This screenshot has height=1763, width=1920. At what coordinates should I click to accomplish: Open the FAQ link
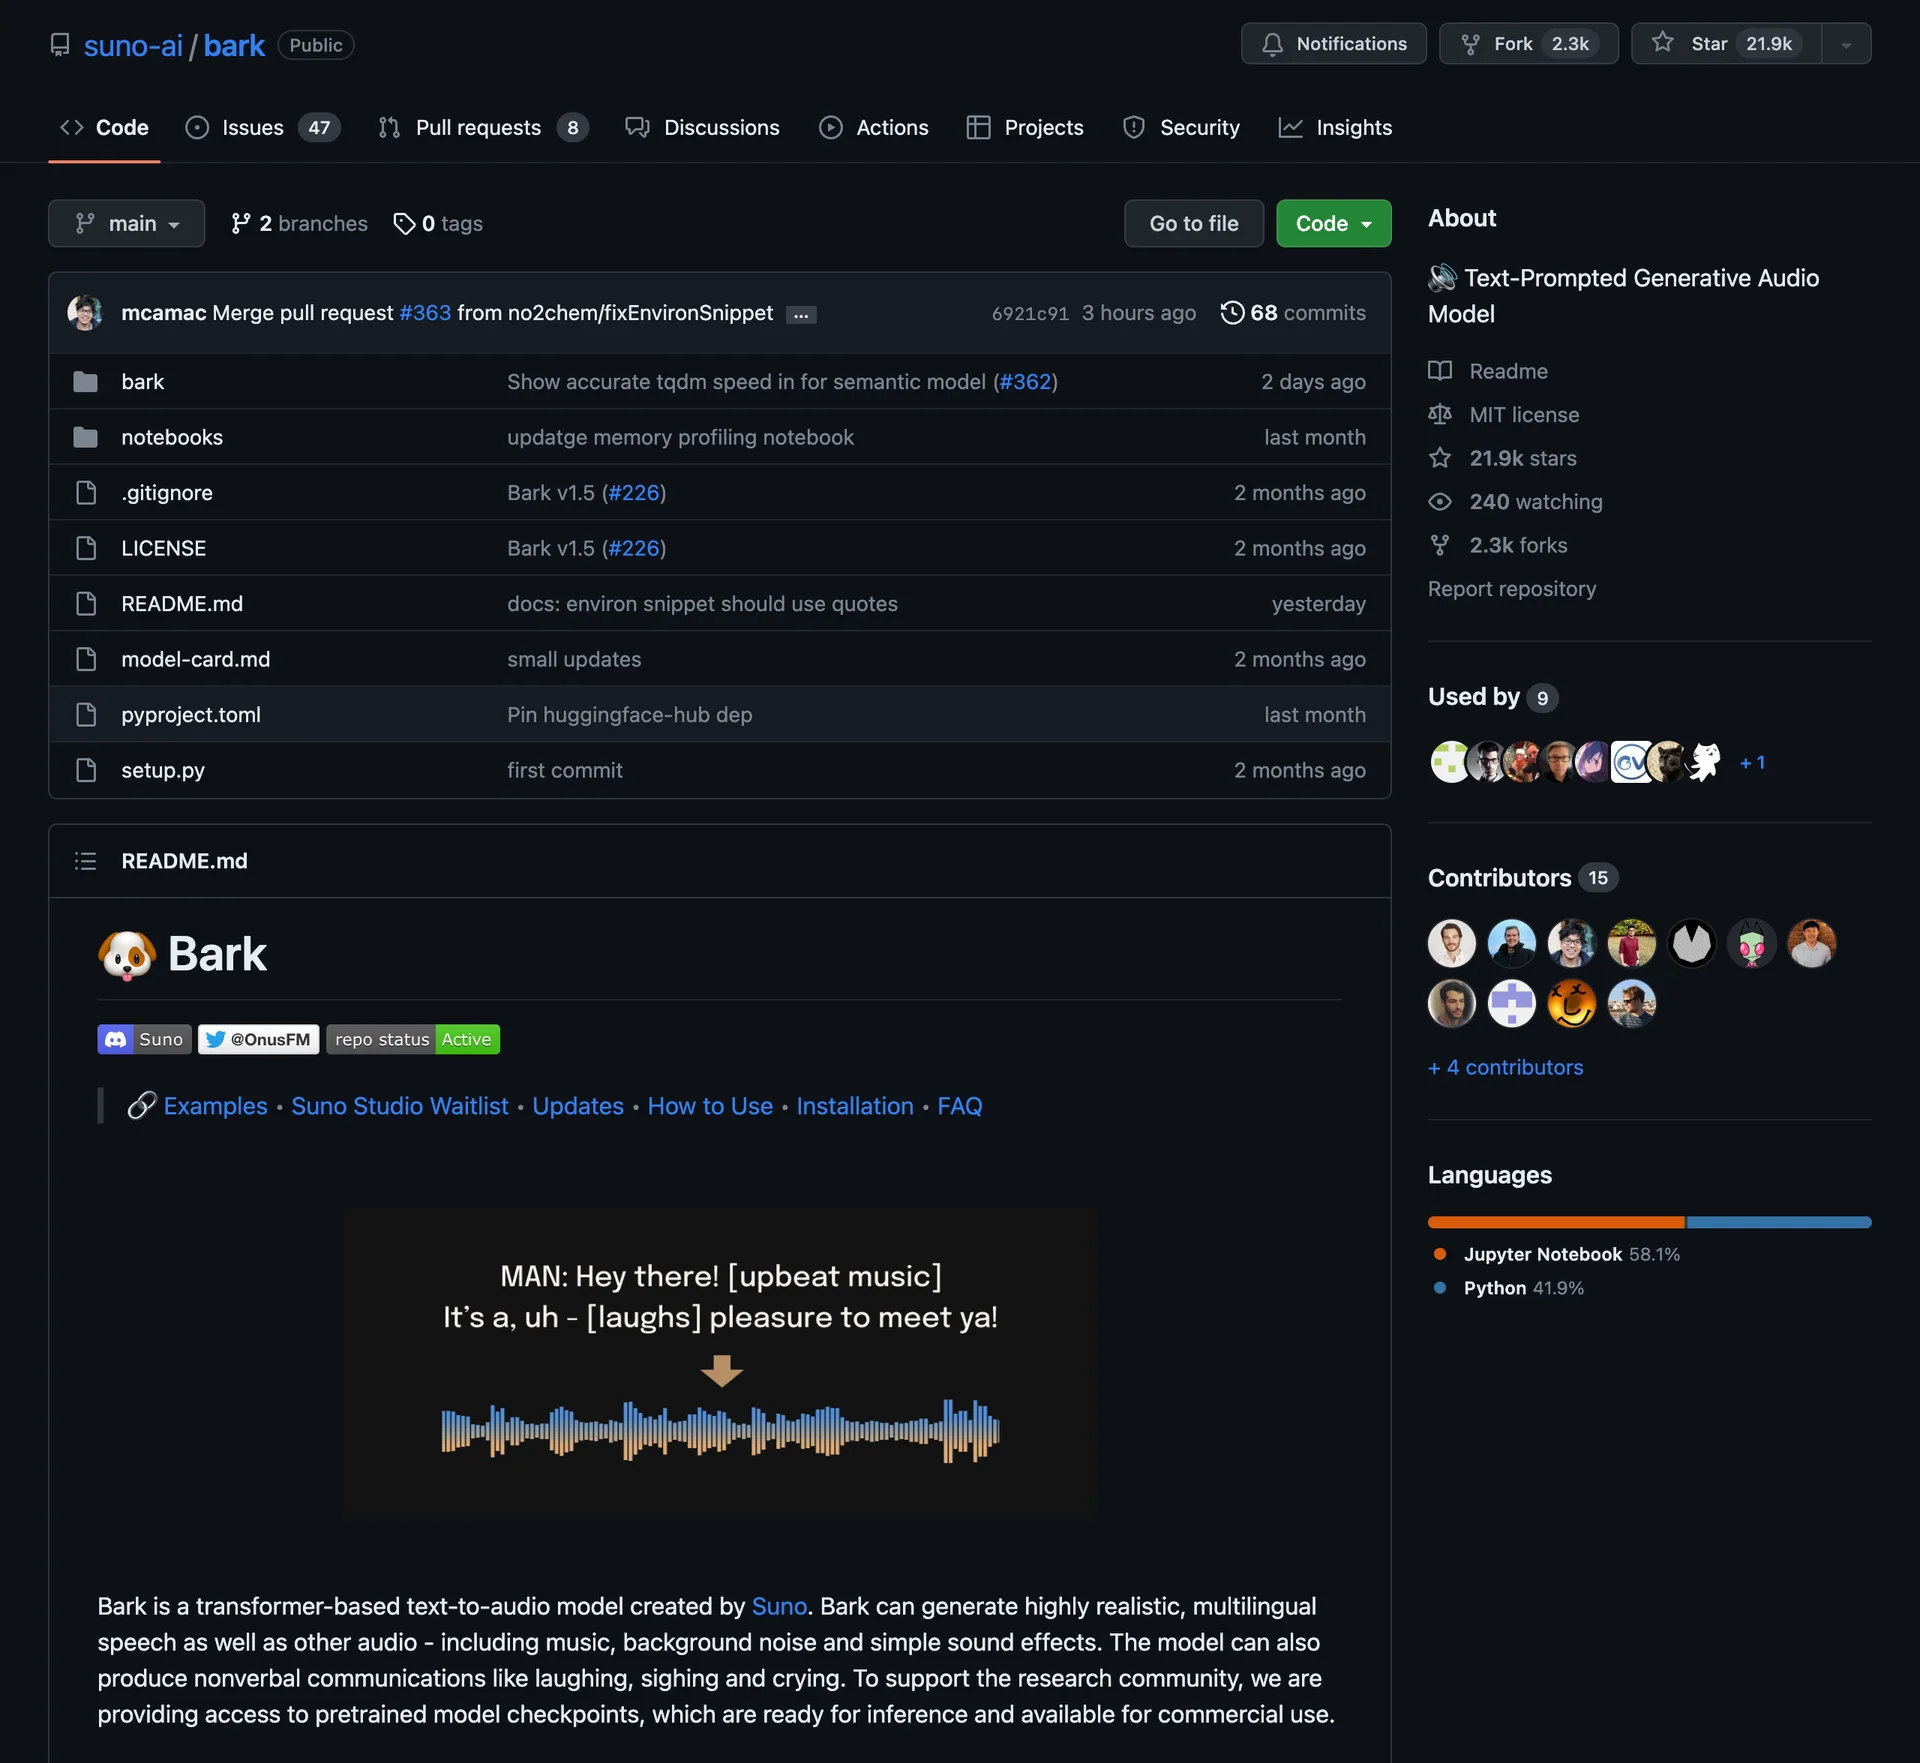959,1107
